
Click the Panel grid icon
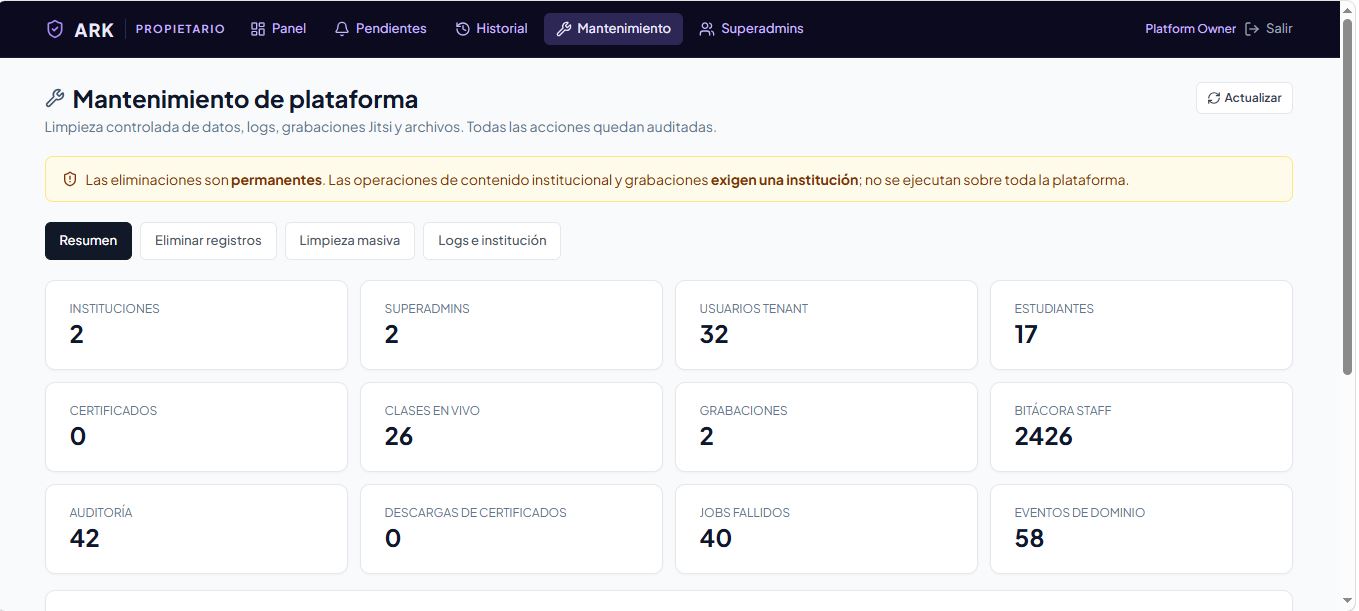pyautogui.click(x=258, y=29)
